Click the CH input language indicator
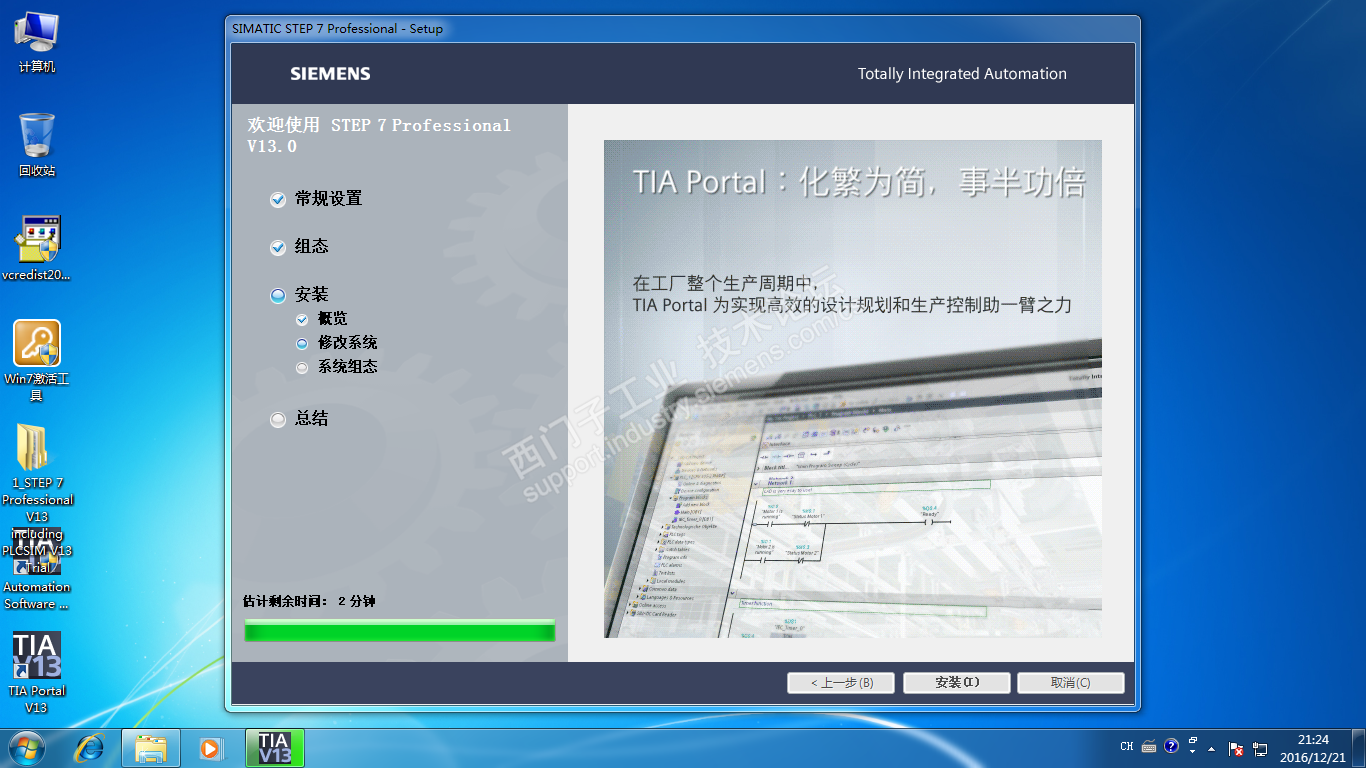The width and height of the screenshot is (1366, 768). pos(1127,747)
